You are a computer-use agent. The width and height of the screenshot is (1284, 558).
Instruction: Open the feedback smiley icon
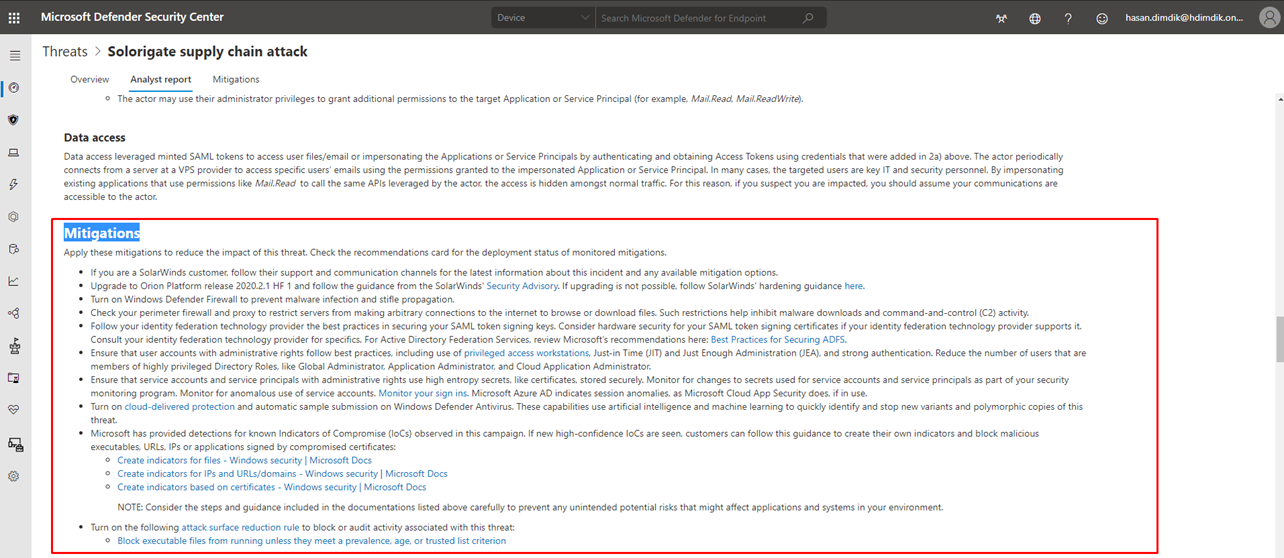pyautogui.click(x=1102, y=18)
